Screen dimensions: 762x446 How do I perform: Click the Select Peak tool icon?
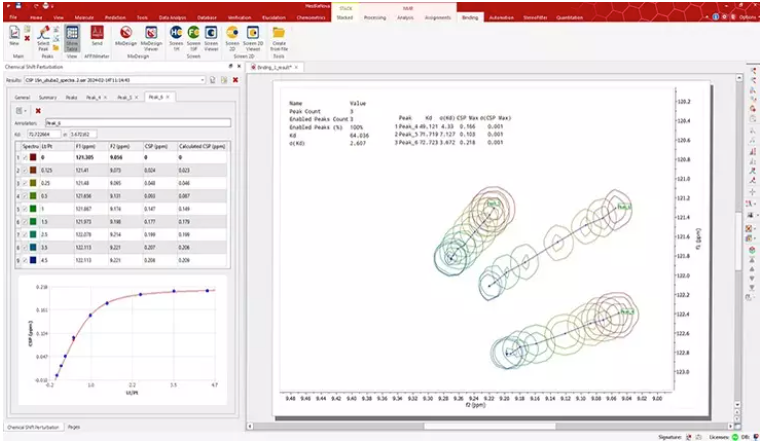(43, 38)
